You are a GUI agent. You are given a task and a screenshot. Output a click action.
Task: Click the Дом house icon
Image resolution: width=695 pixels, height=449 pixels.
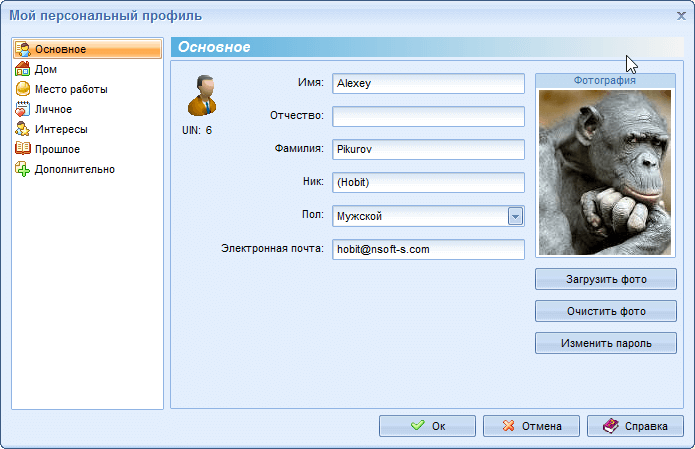23,69
